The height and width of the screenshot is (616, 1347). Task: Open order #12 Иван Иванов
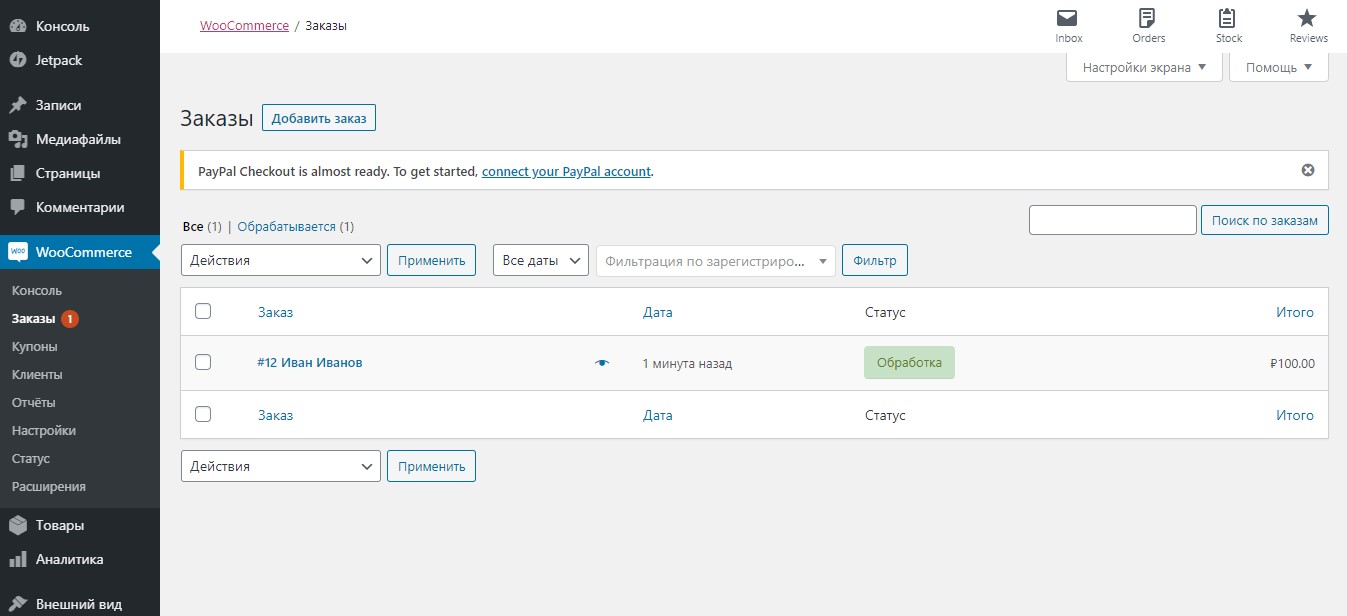pyautogui.click(x=309, y=363)
